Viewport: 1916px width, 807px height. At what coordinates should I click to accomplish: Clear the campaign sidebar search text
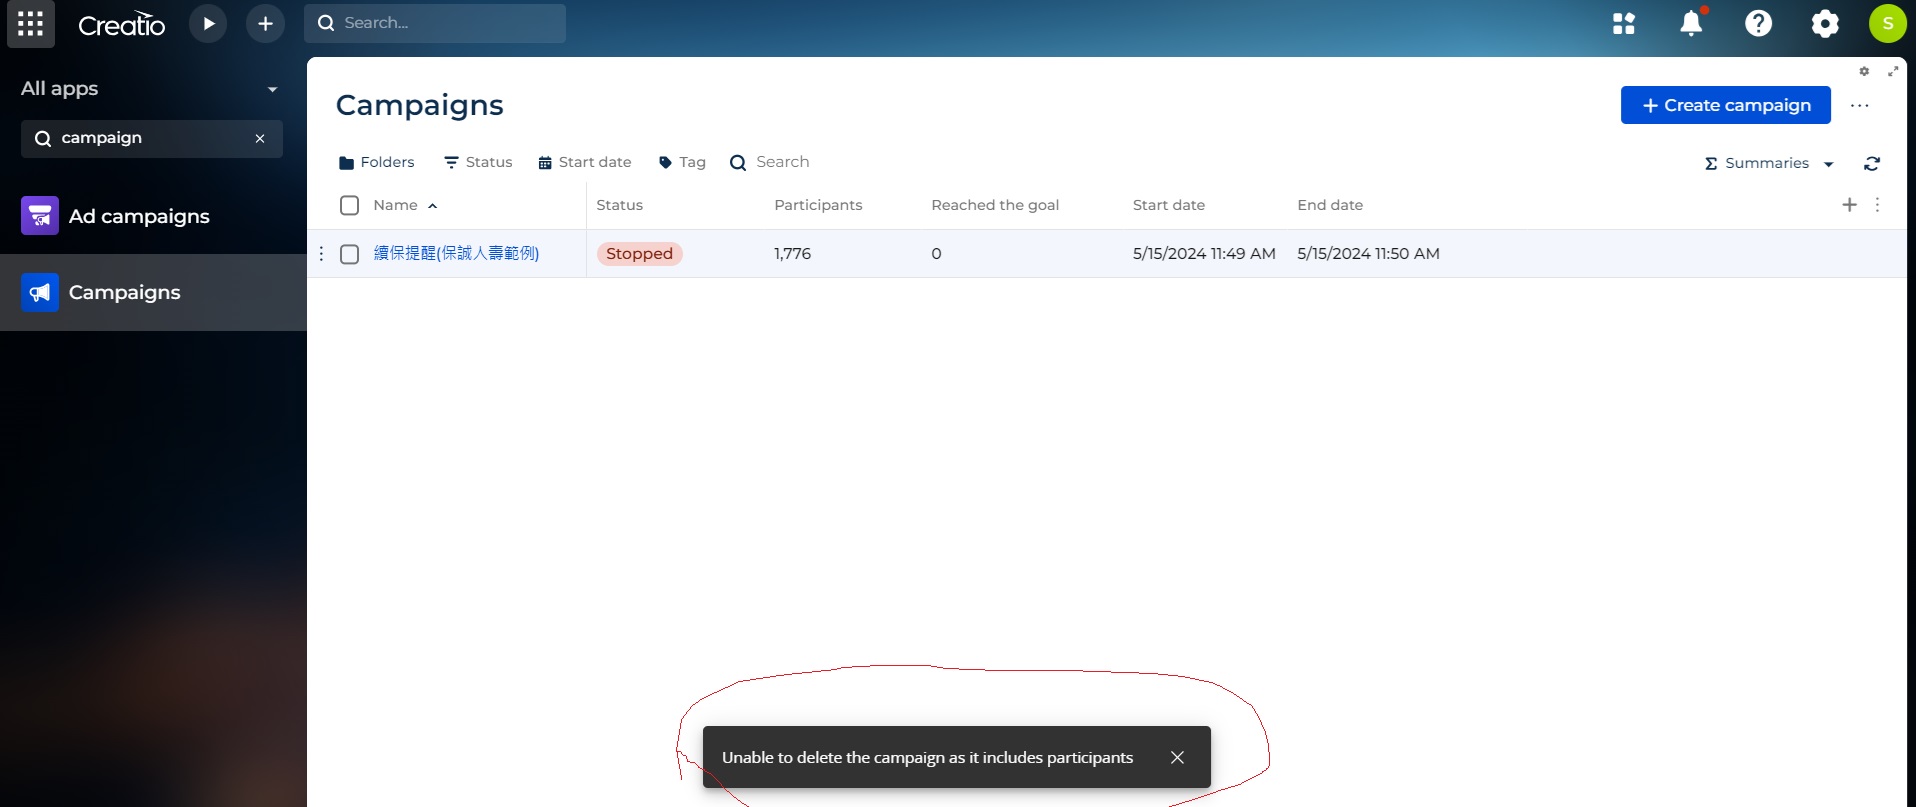pos(260,139)
